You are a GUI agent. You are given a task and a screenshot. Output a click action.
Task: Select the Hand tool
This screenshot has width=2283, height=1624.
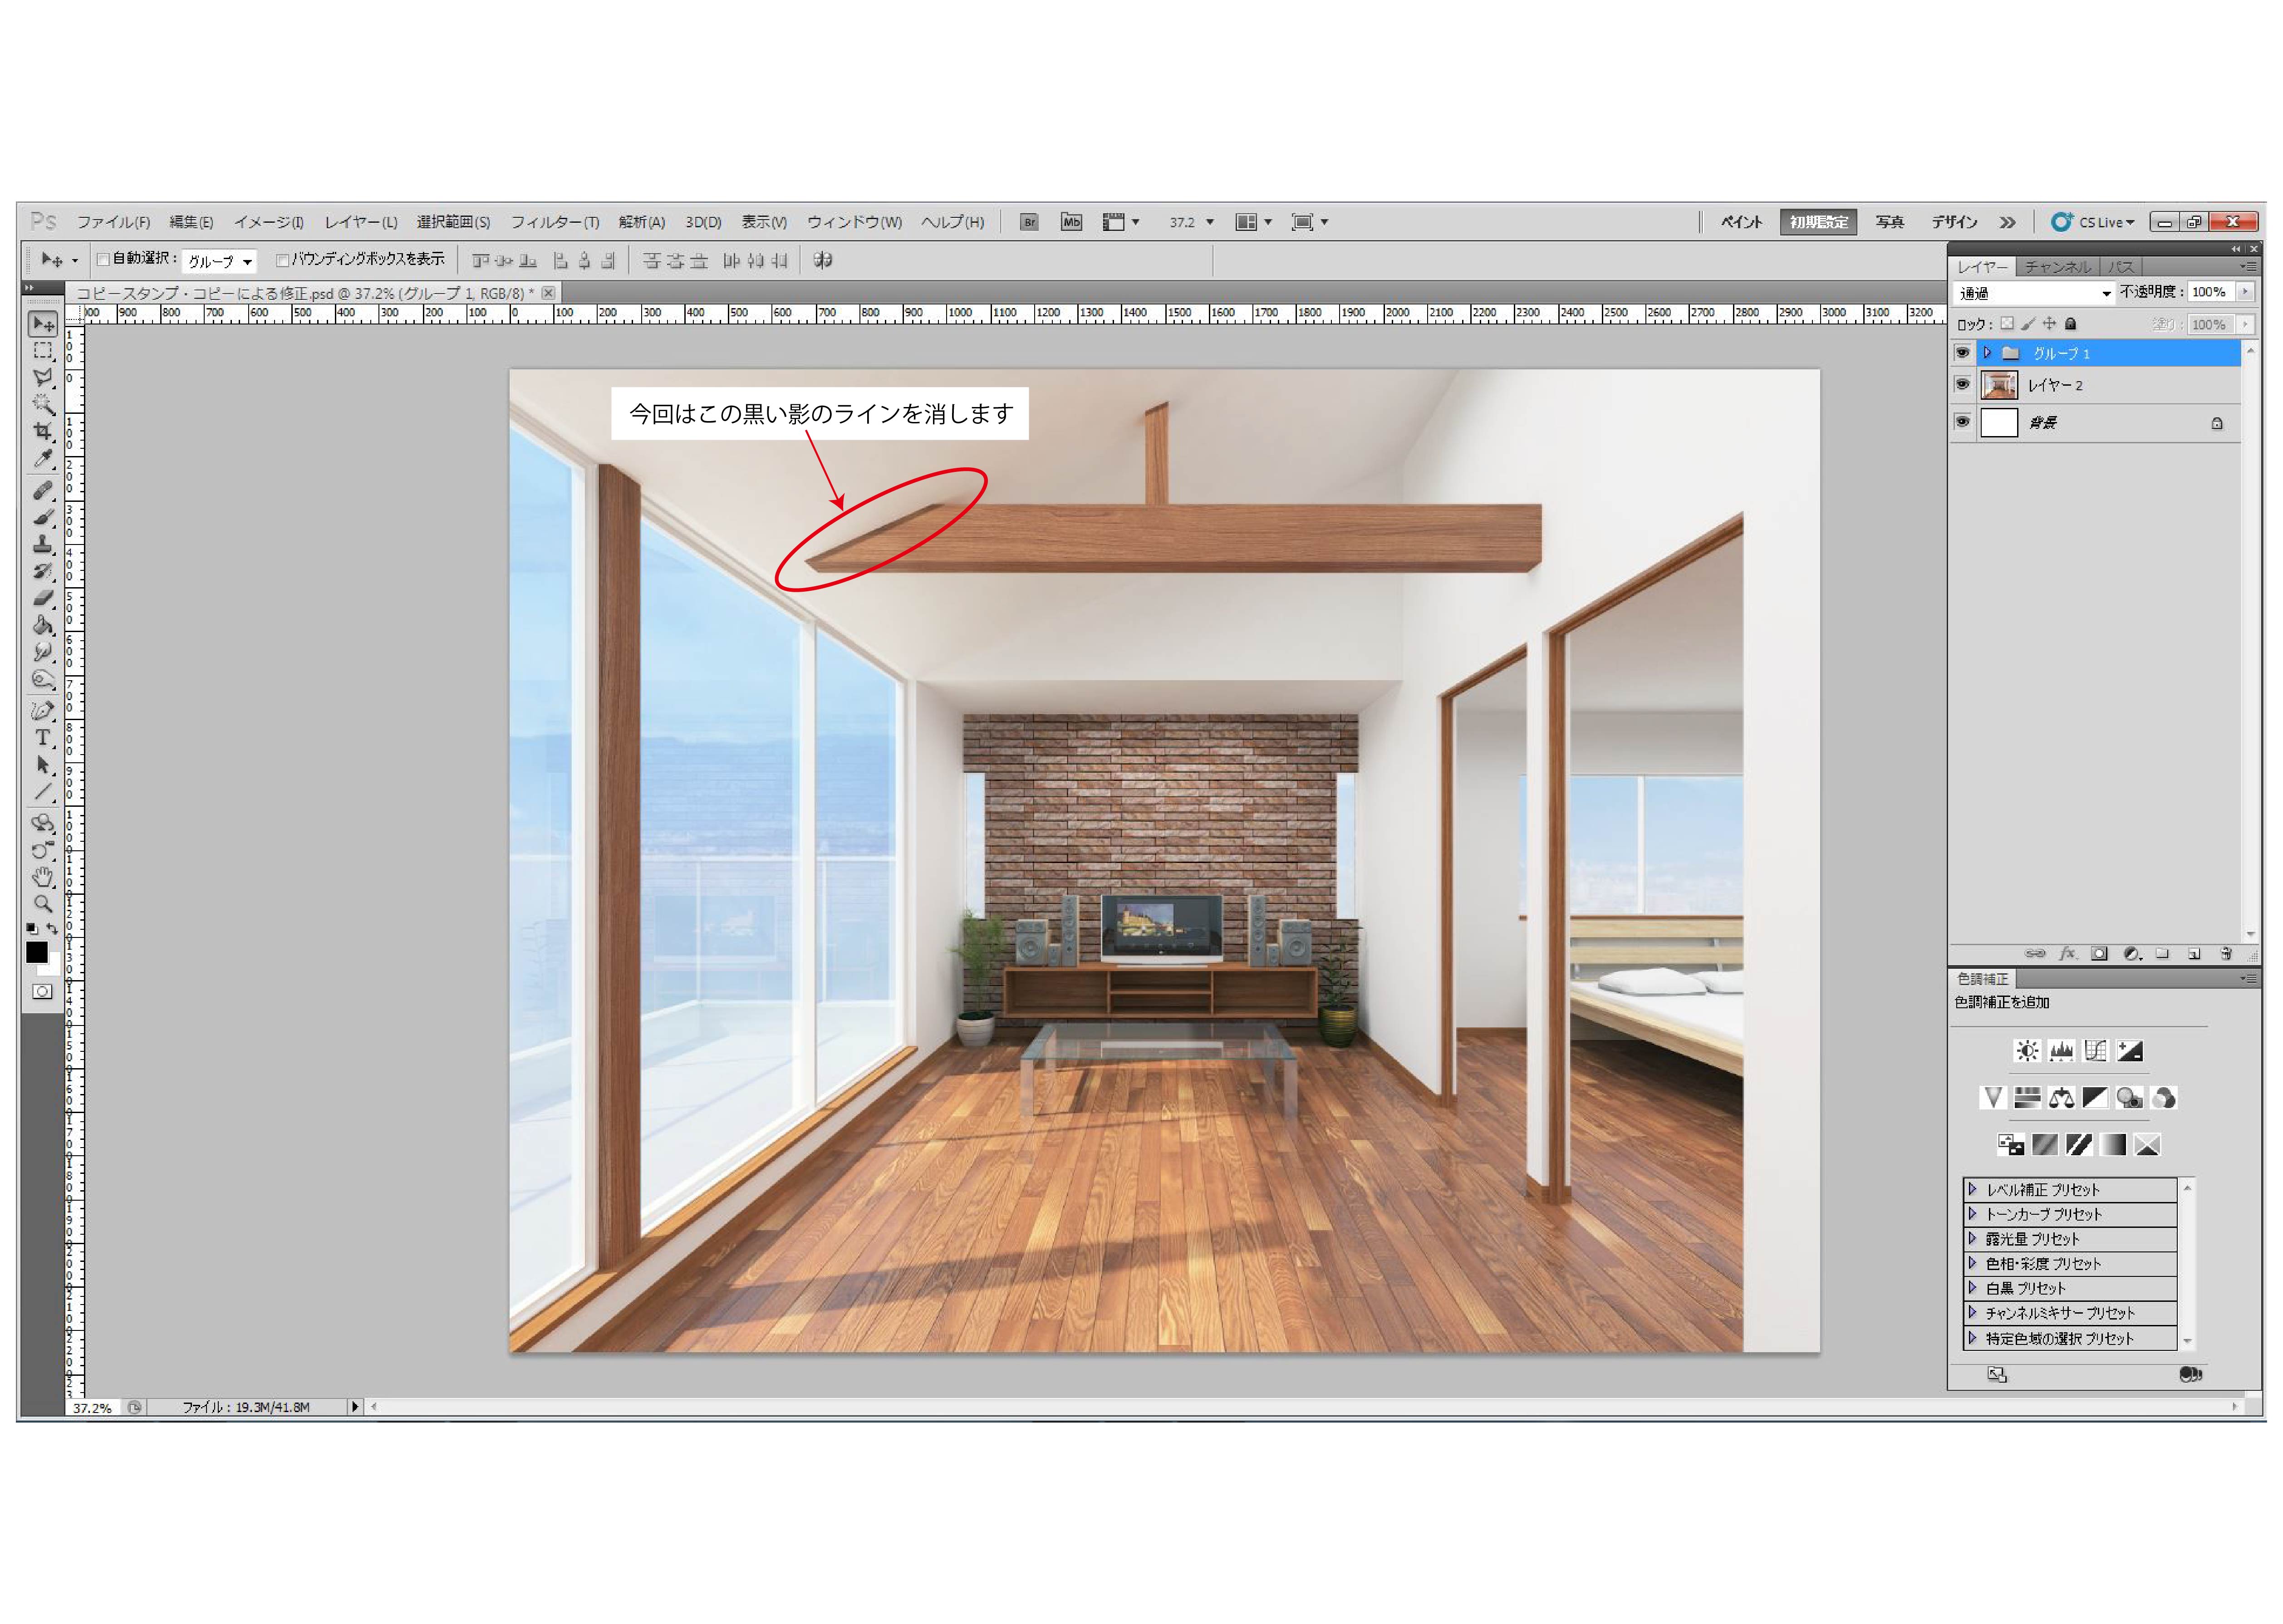coord(42,877)
